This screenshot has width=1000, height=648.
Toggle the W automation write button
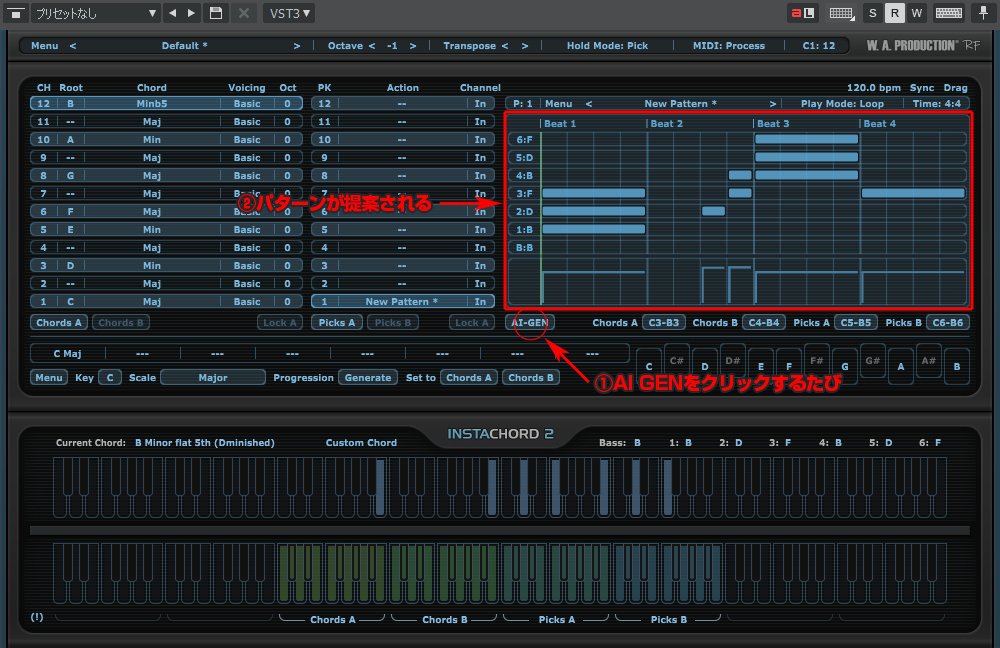[916, 13]
